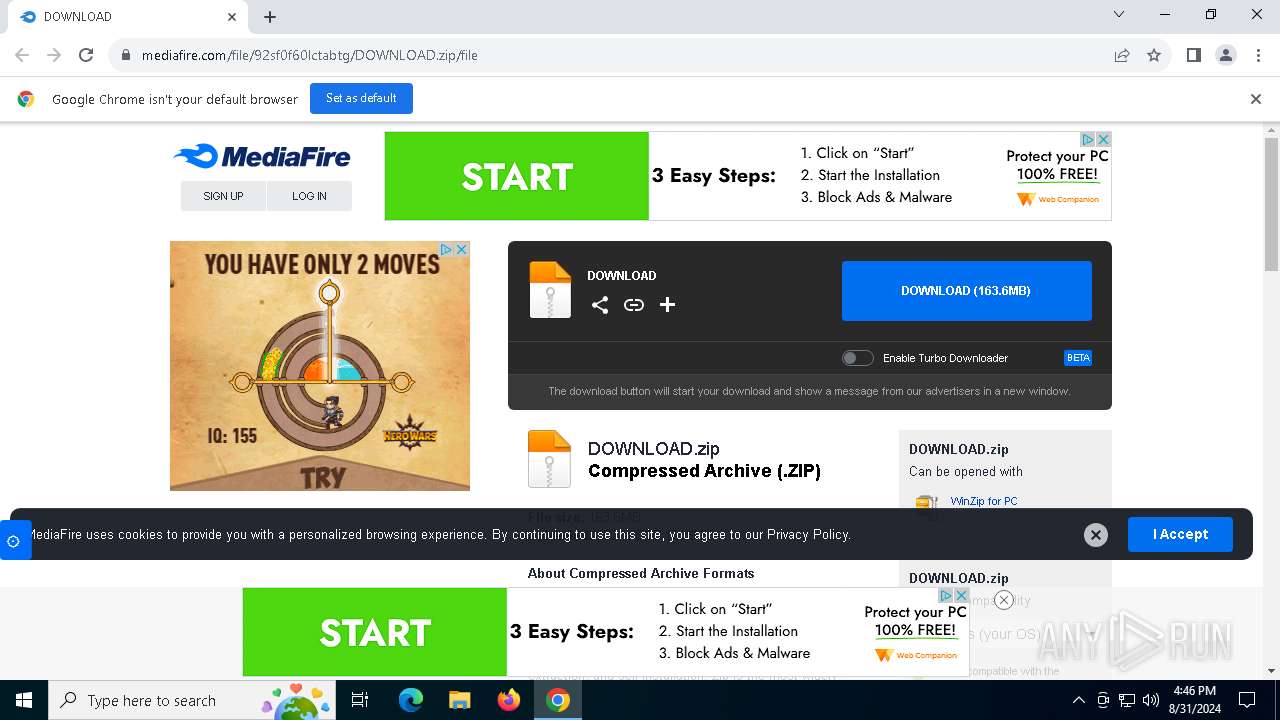Click LOG IN button
This screenshot has height=720, width=1280.
pos(309,196)
